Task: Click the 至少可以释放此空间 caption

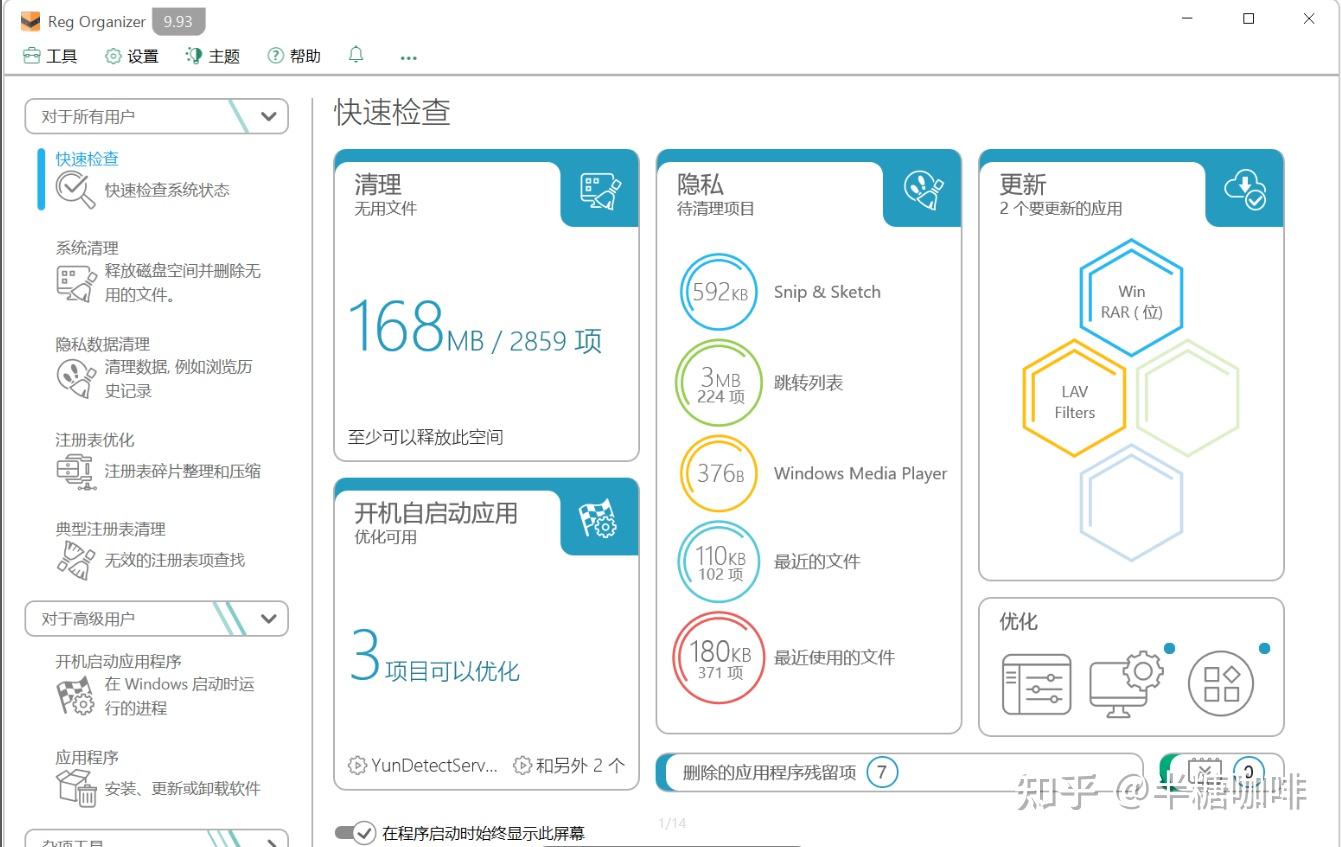Action: [425, 437]
